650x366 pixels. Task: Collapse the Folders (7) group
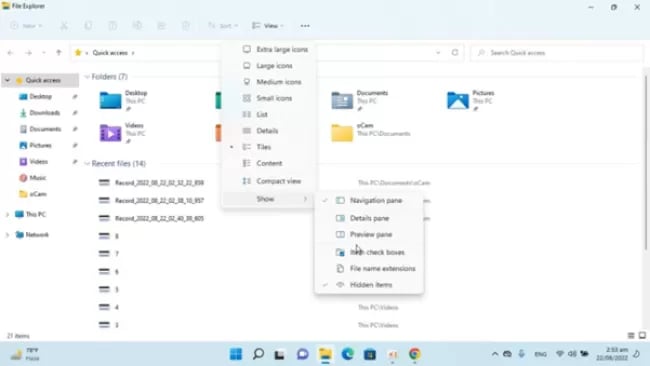(87, 77)
